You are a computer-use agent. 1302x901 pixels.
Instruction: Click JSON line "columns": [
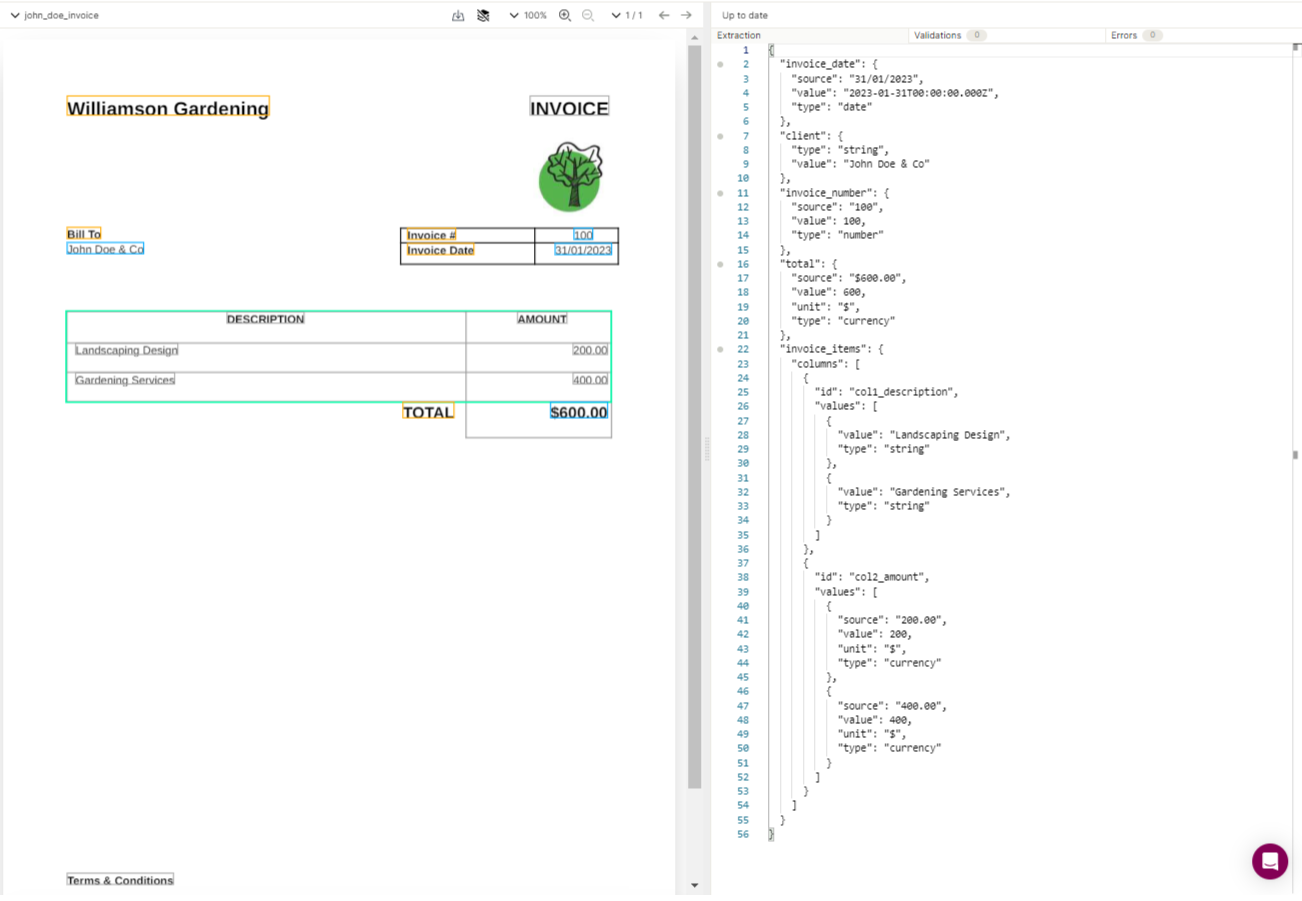tap(826, 364)
